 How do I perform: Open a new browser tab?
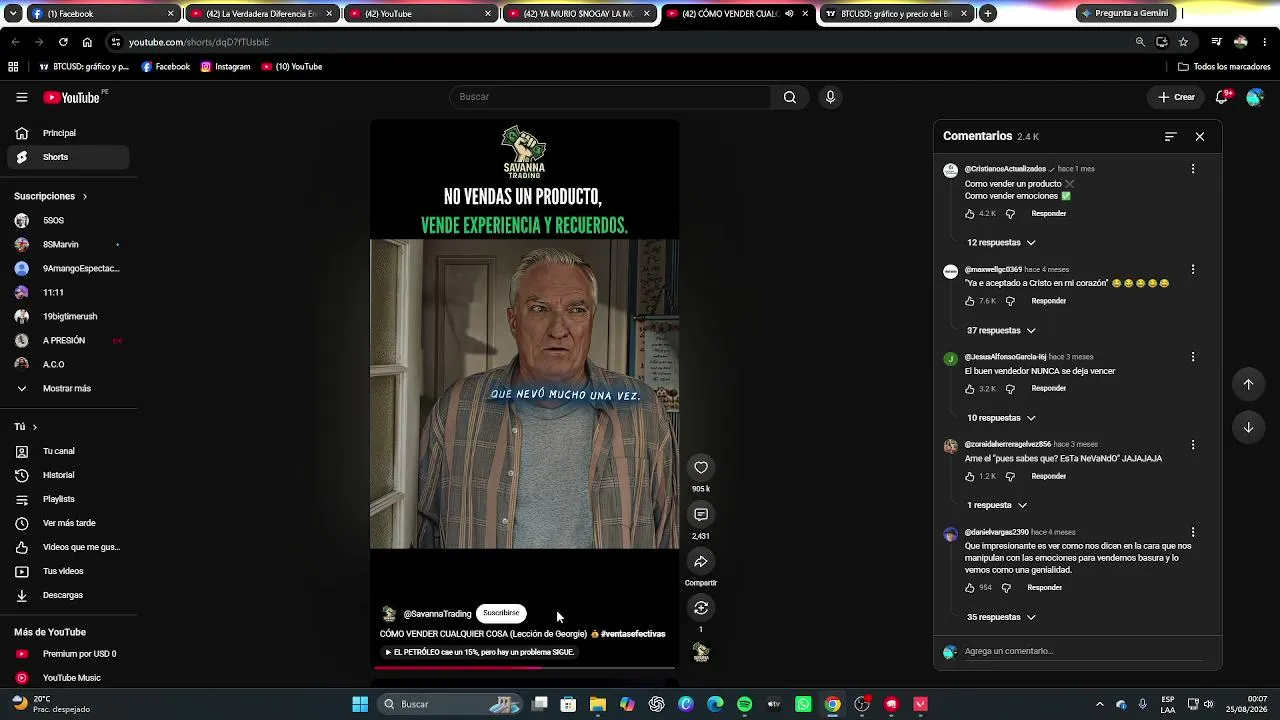988,14
